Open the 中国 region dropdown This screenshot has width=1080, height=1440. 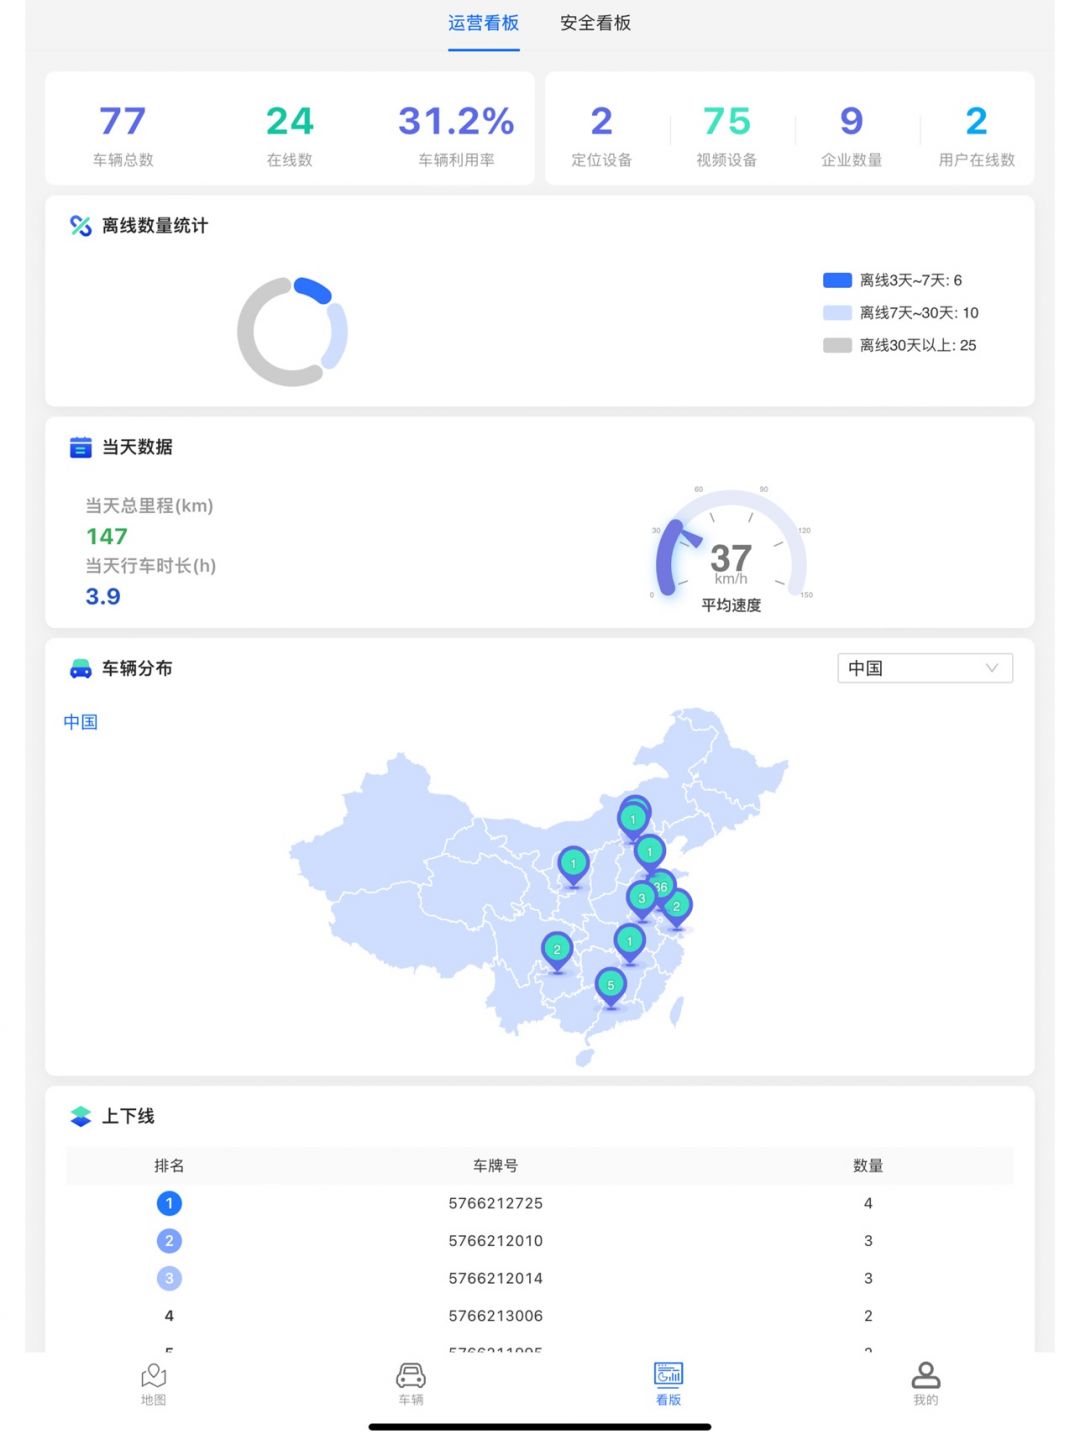click(924, 668)
